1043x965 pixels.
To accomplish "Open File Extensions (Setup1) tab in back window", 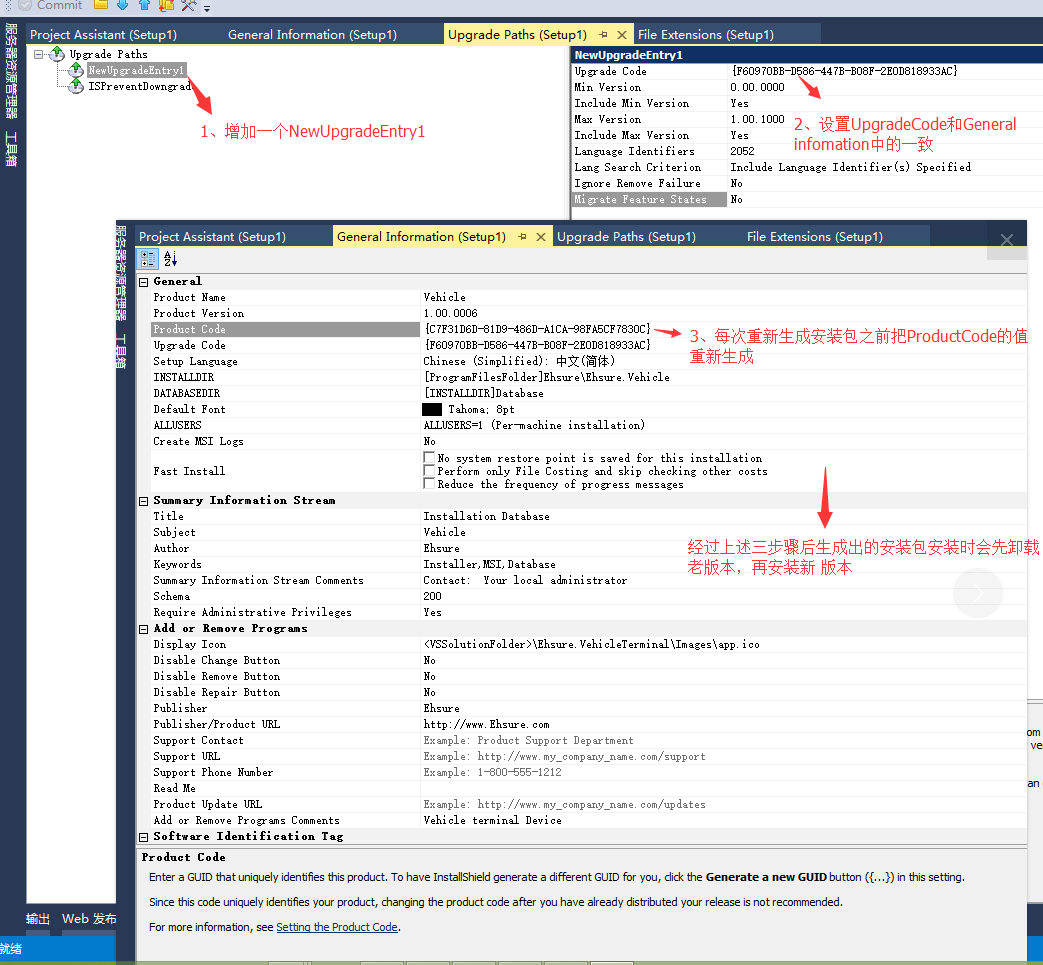I will pos(706,35).
